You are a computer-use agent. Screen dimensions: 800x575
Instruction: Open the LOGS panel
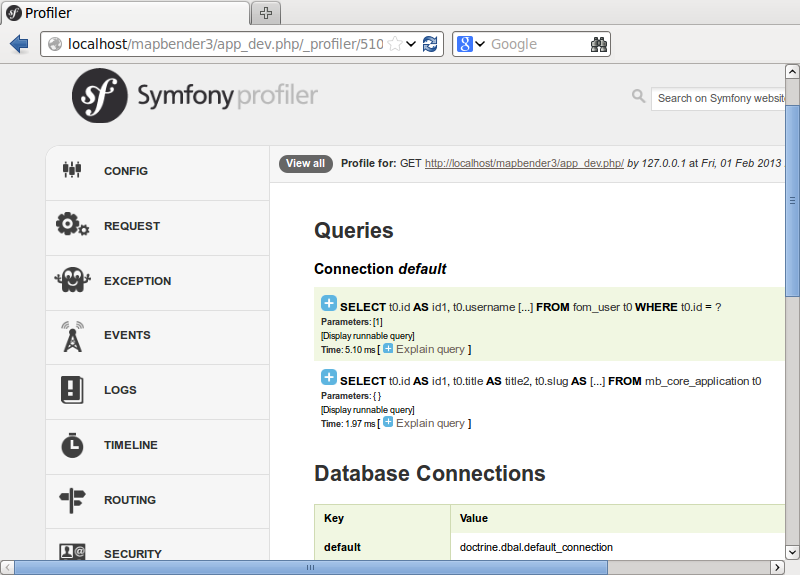pos(157,392)
